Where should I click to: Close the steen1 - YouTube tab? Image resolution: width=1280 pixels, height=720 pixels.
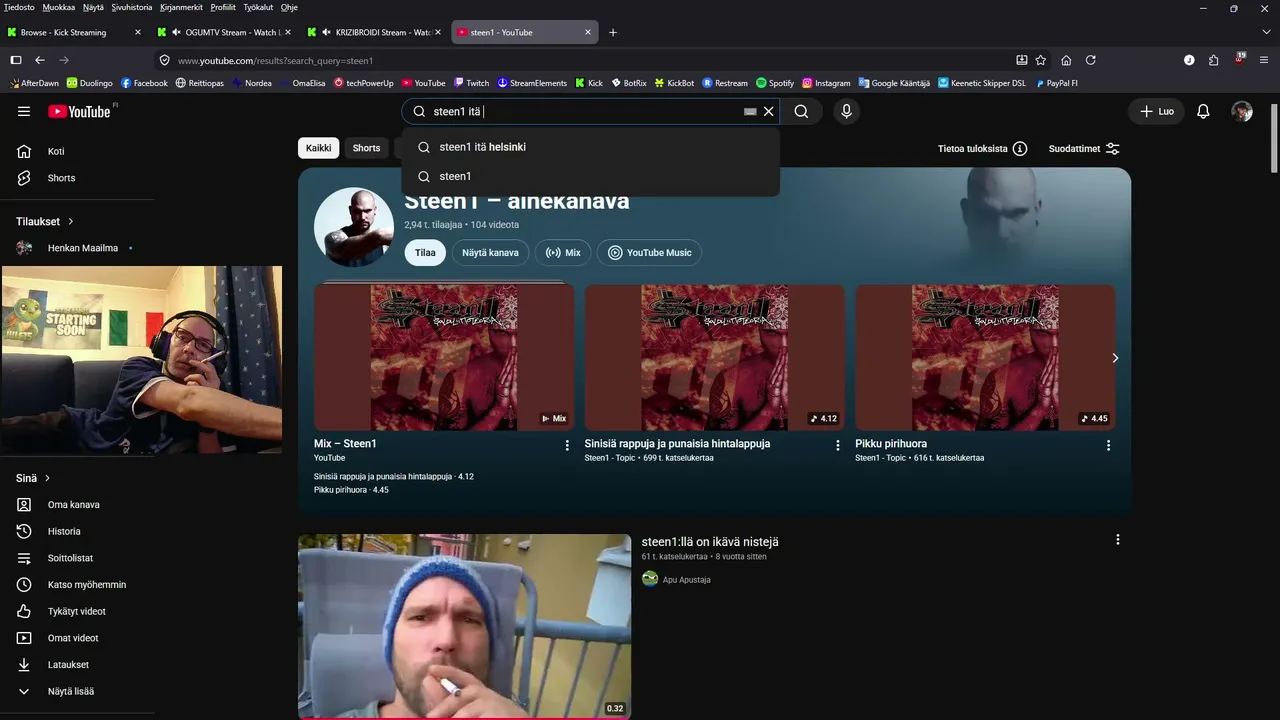coord(588,32)
